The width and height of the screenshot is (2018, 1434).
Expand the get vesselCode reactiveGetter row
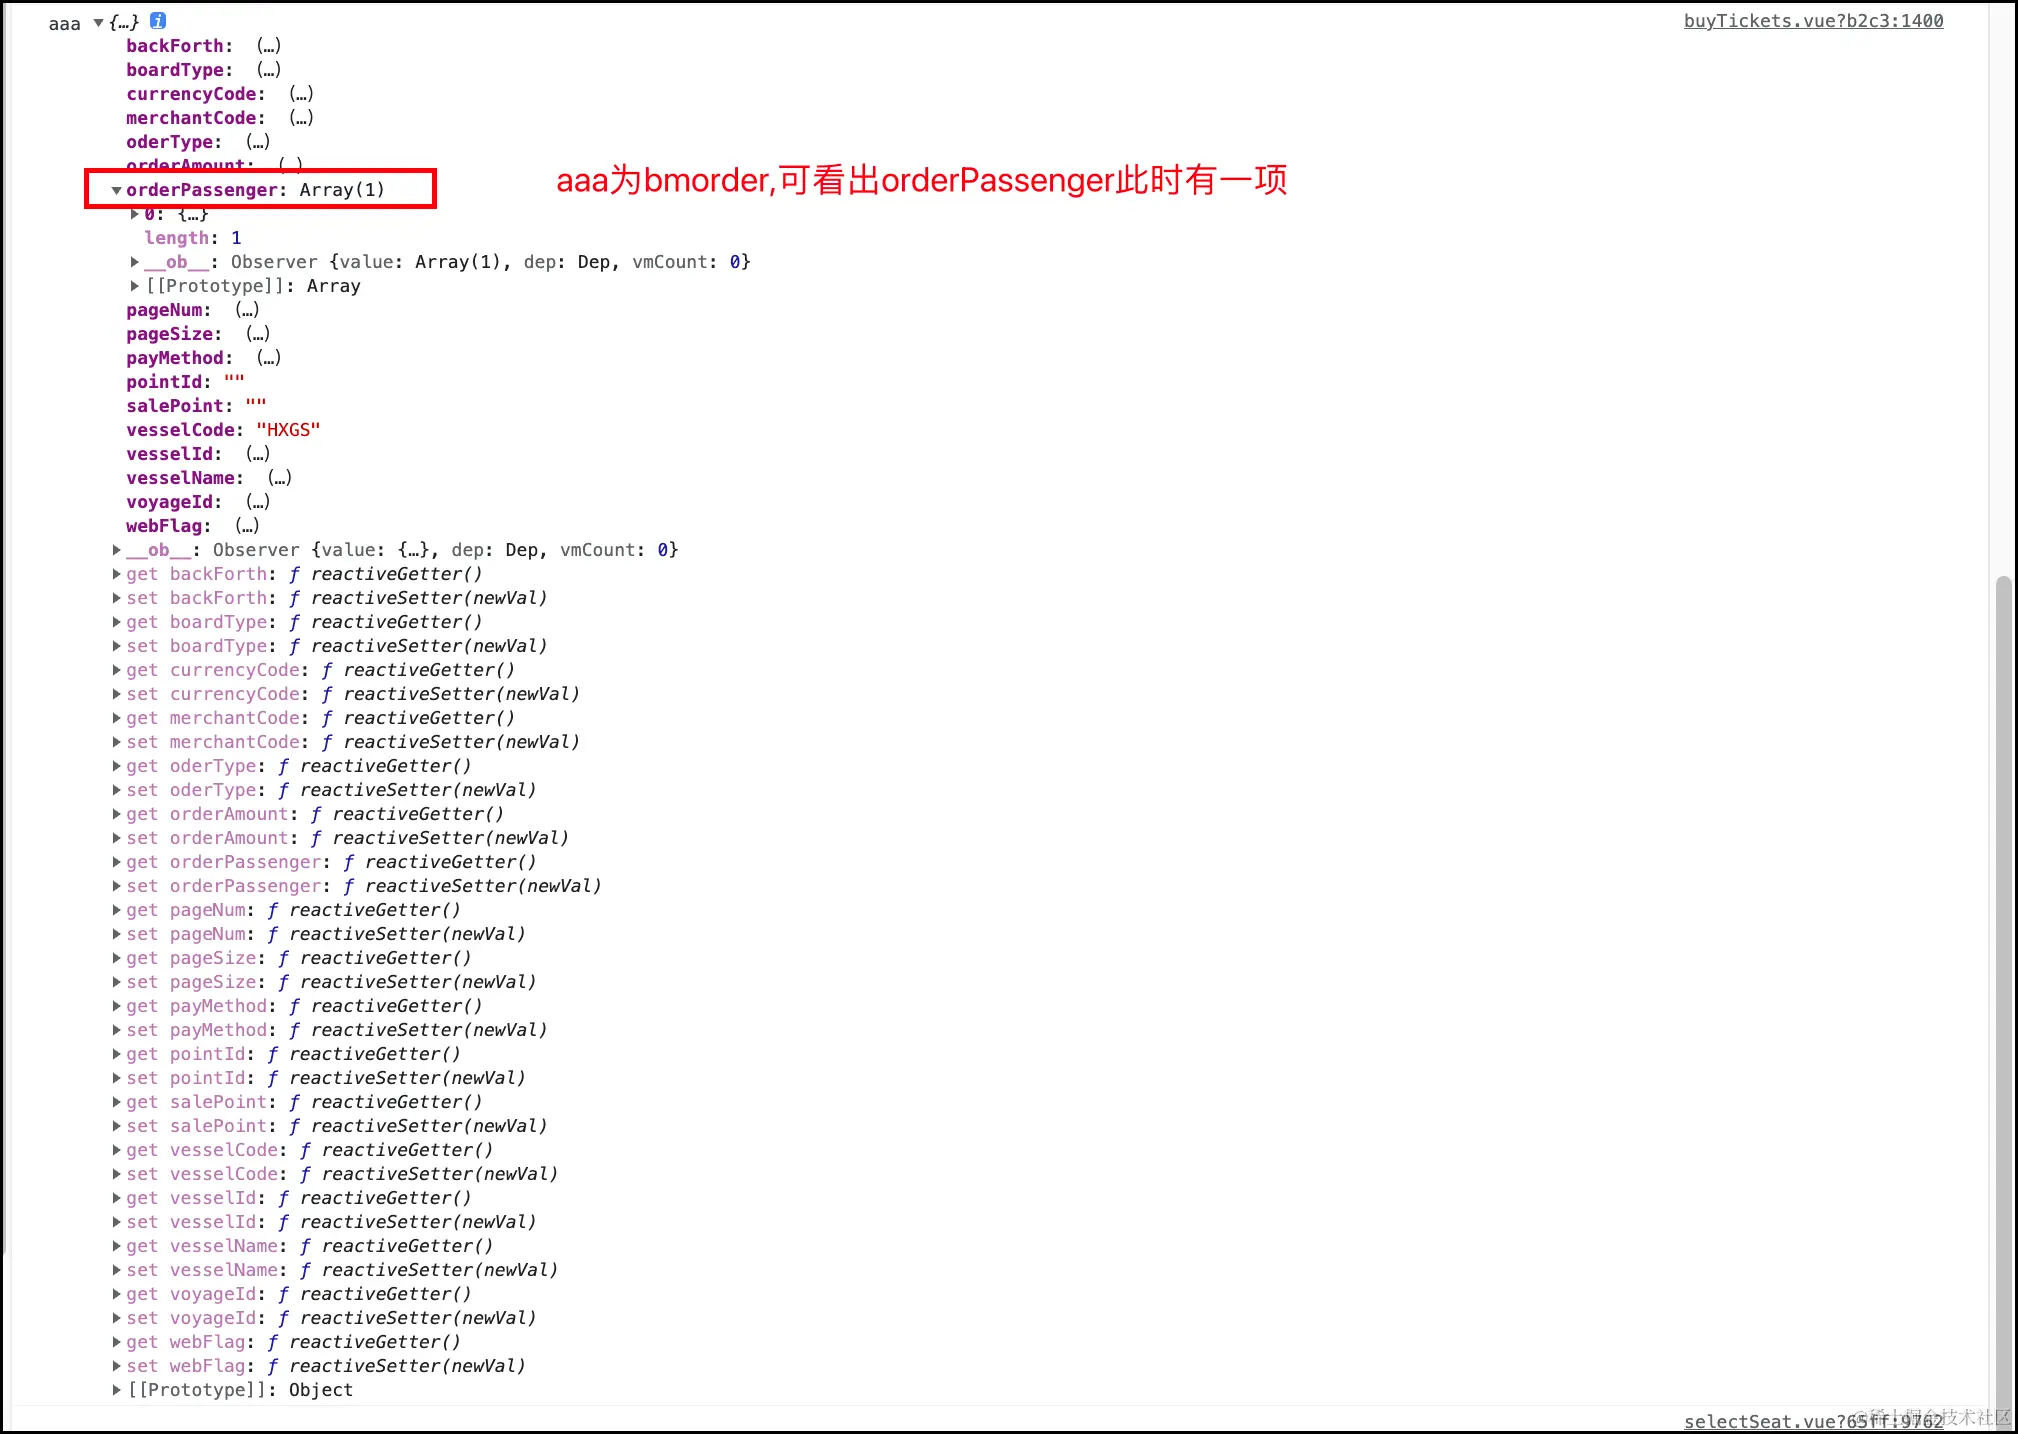(x=117, y=1150)
